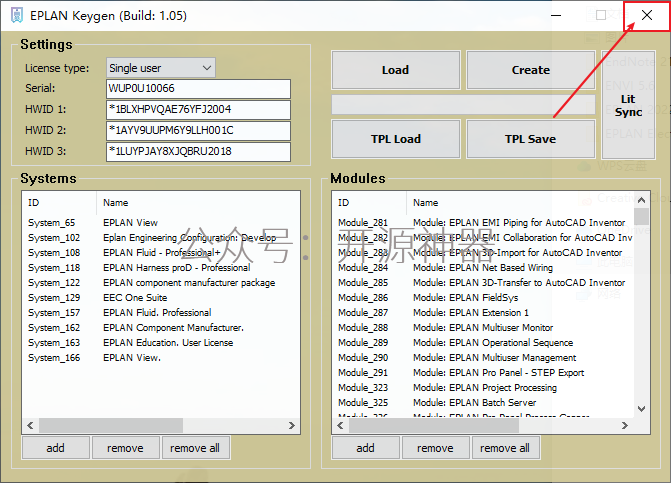The width and height of the screenshot is (671, 483).
Task: Select Module_286 EPLAN FieldSys row
Action: 483,297
